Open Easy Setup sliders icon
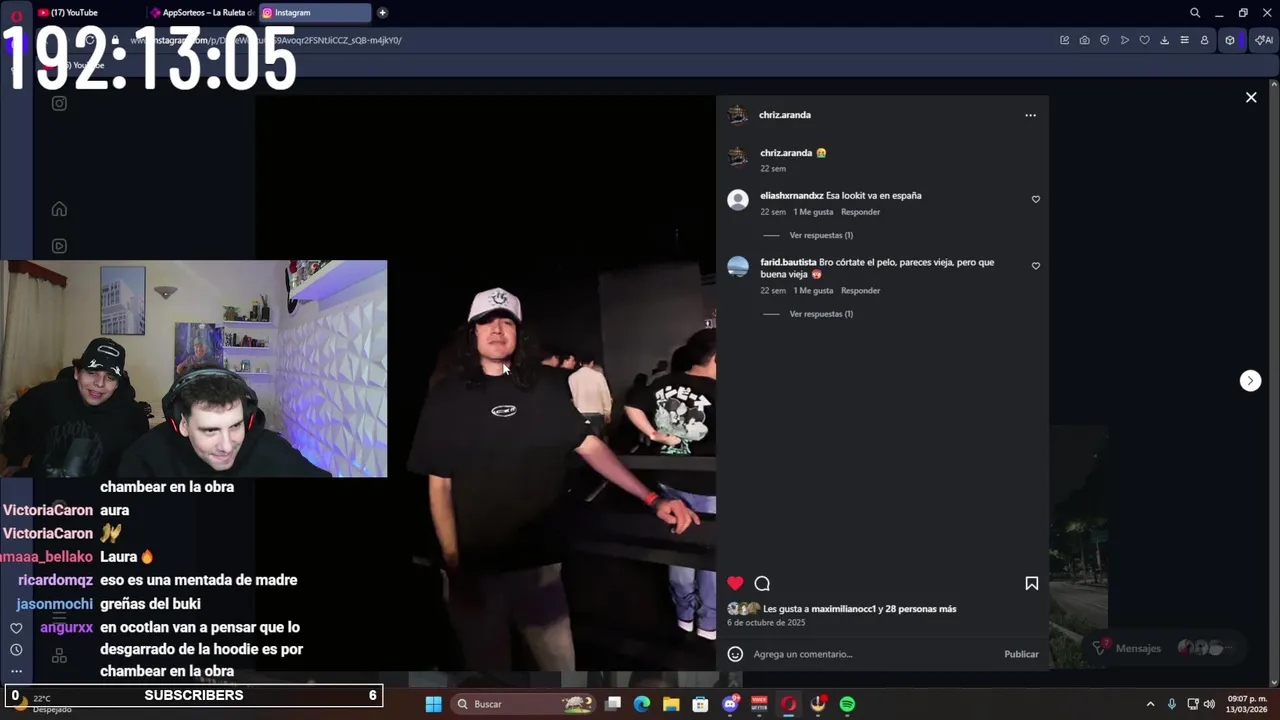The height and width of the screenshot is (720, 1280). (x=1184, y=40)
